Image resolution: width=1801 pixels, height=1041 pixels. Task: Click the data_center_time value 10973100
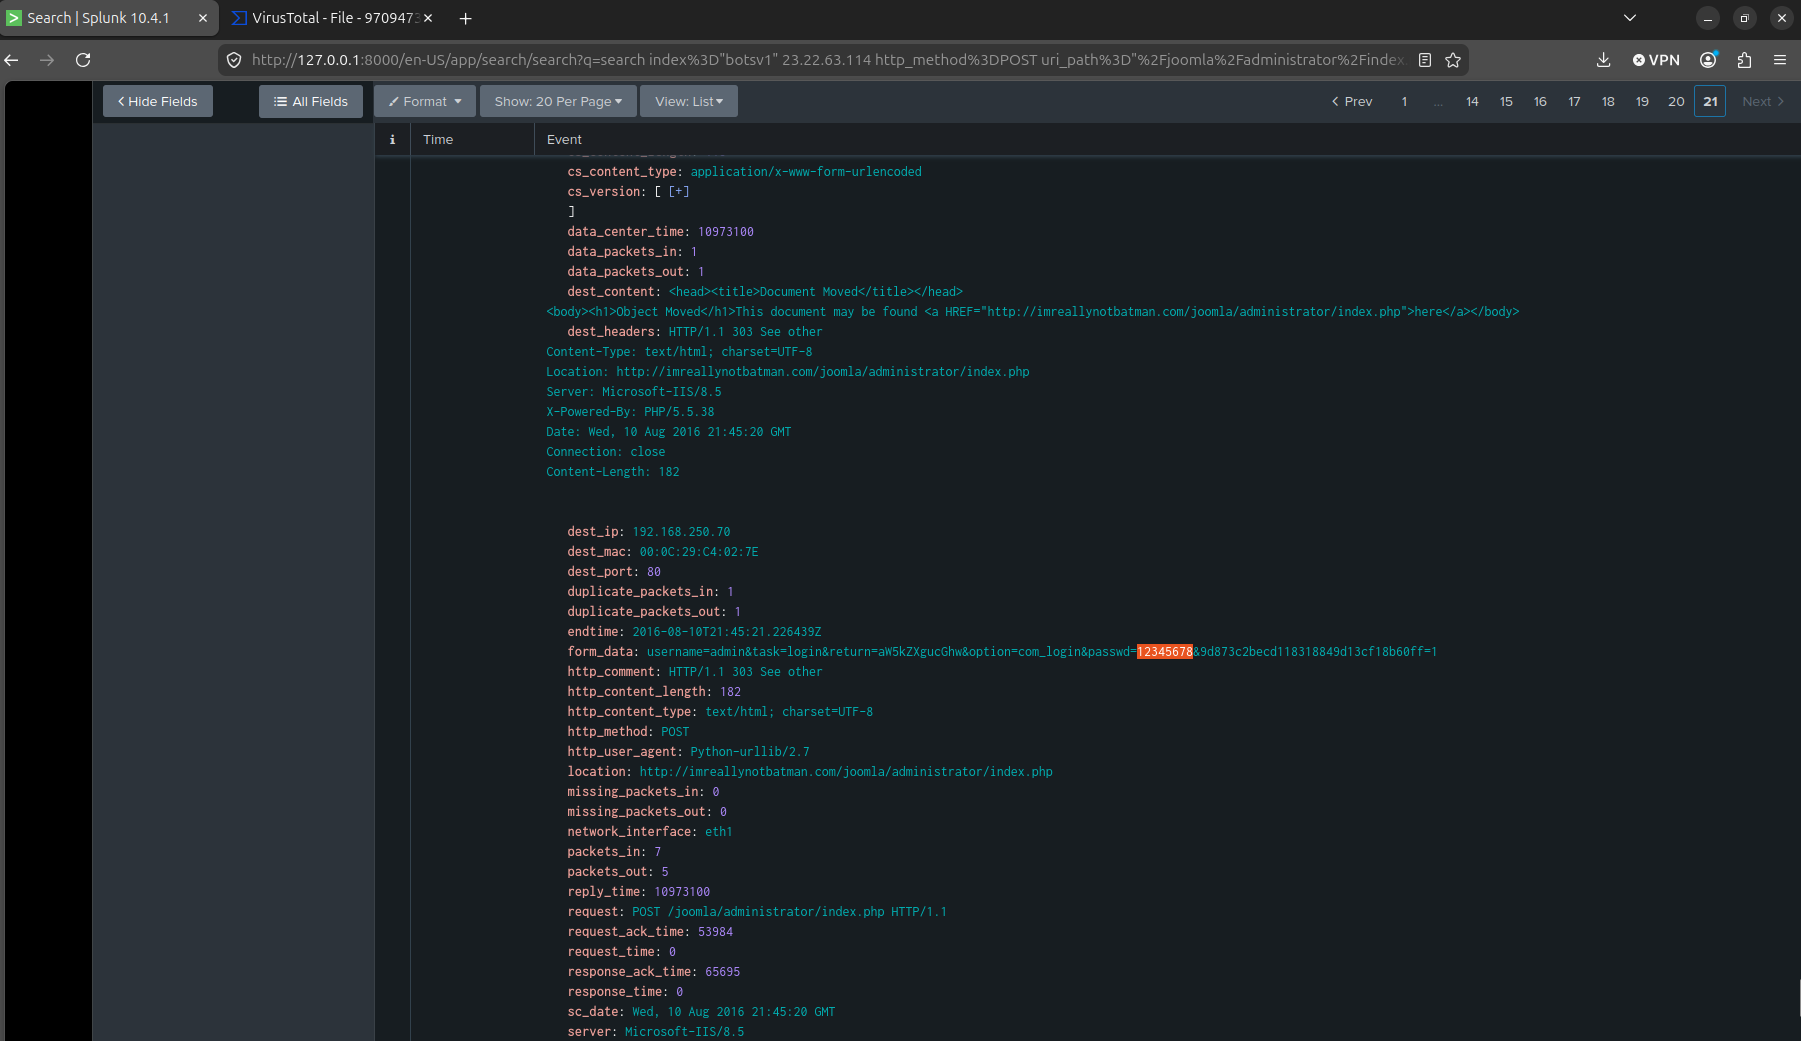[726, 231]
